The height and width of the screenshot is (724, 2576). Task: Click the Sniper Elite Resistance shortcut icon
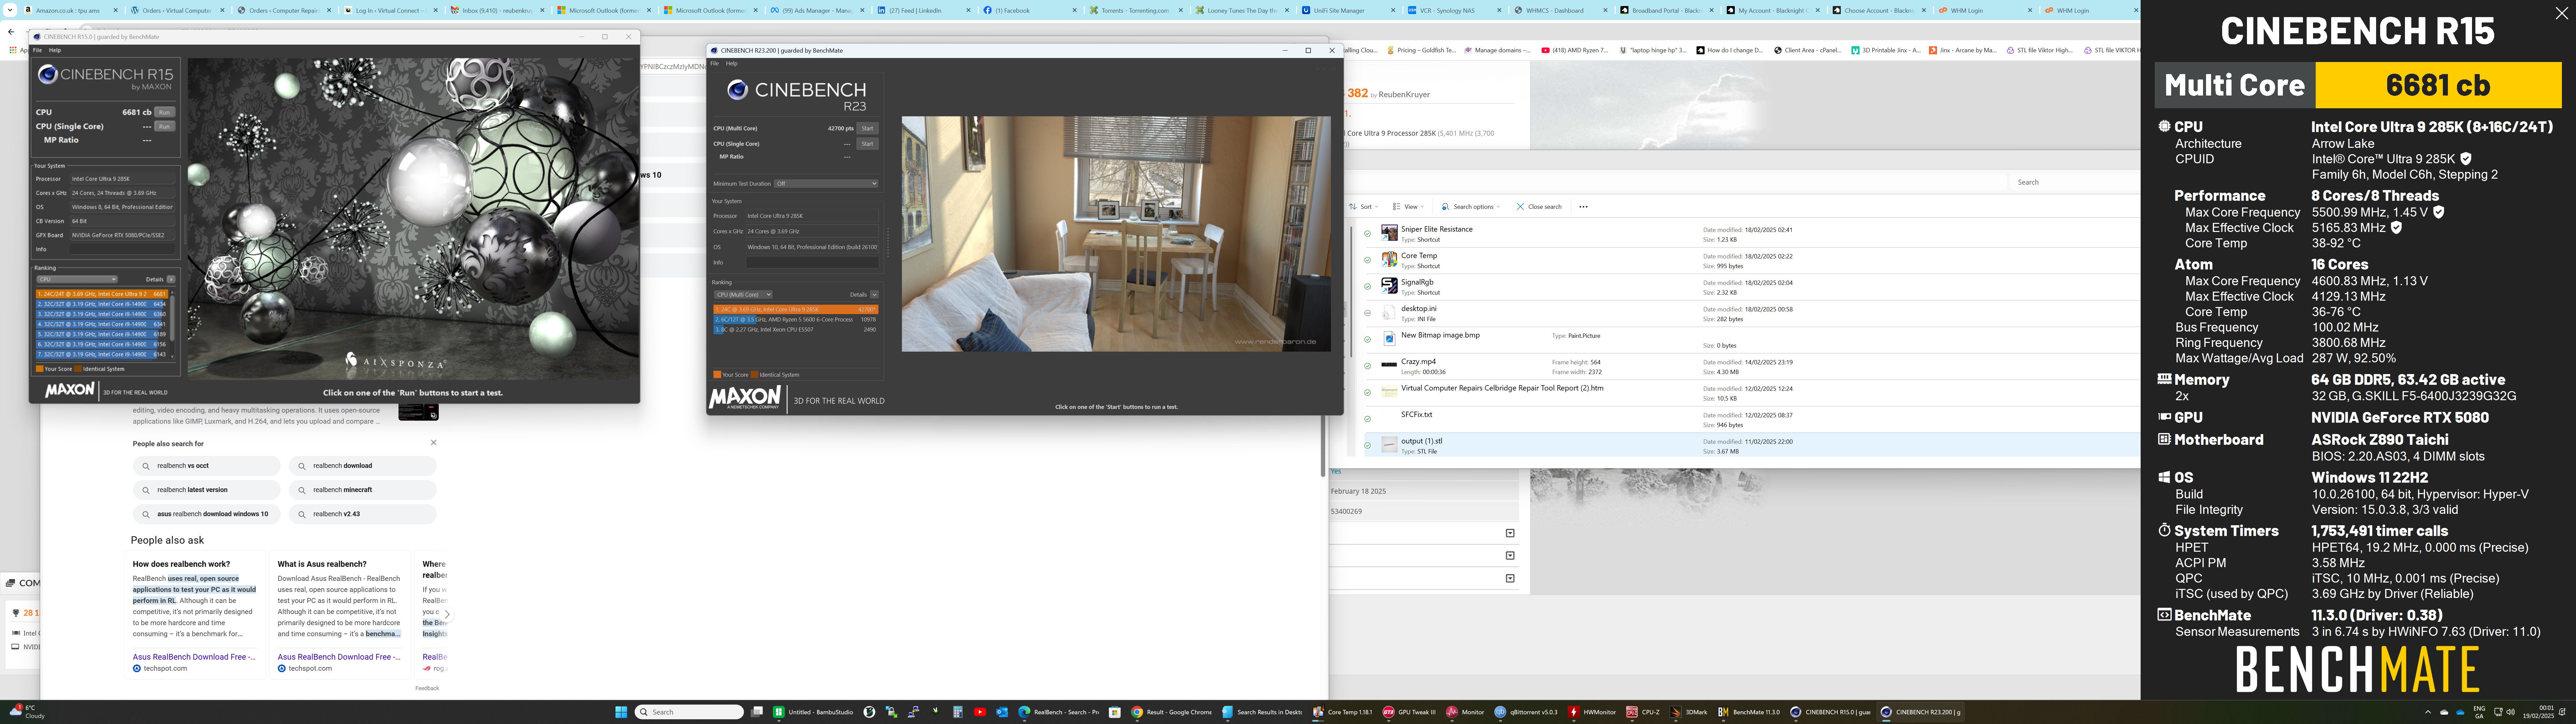(x=1389, y=233)
